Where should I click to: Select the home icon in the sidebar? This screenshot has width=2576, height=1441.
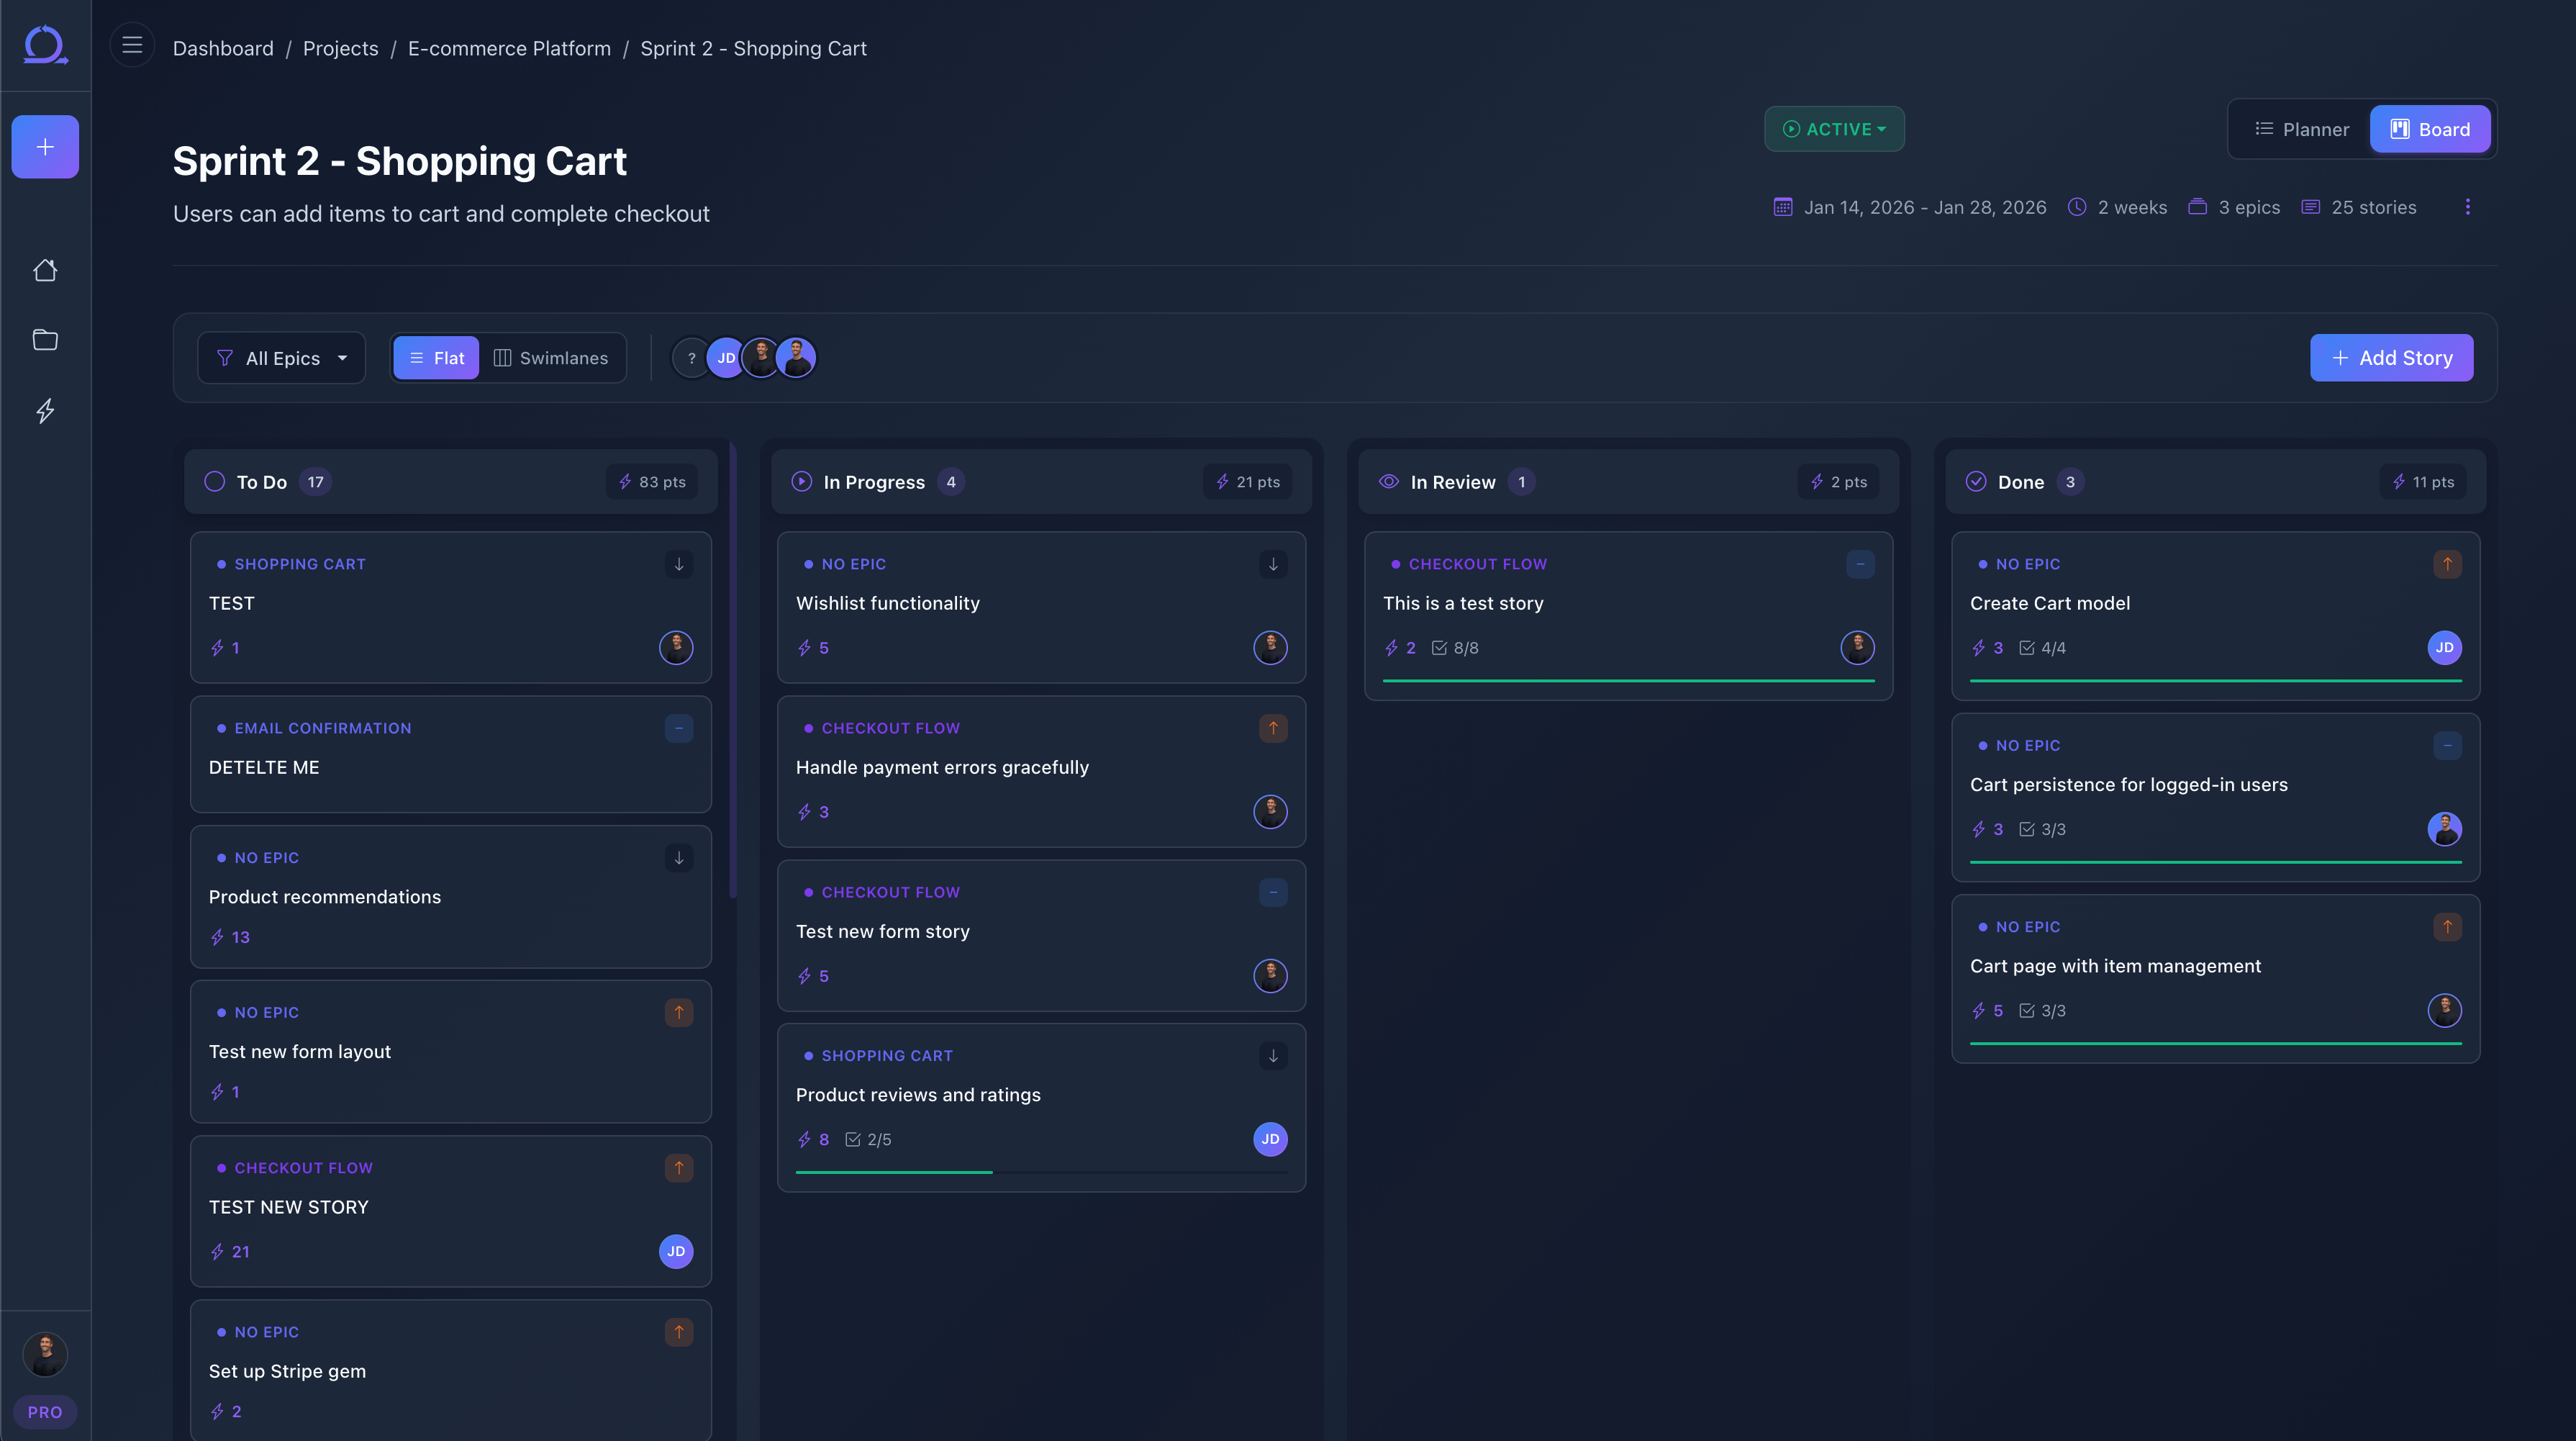pos(45,270)
